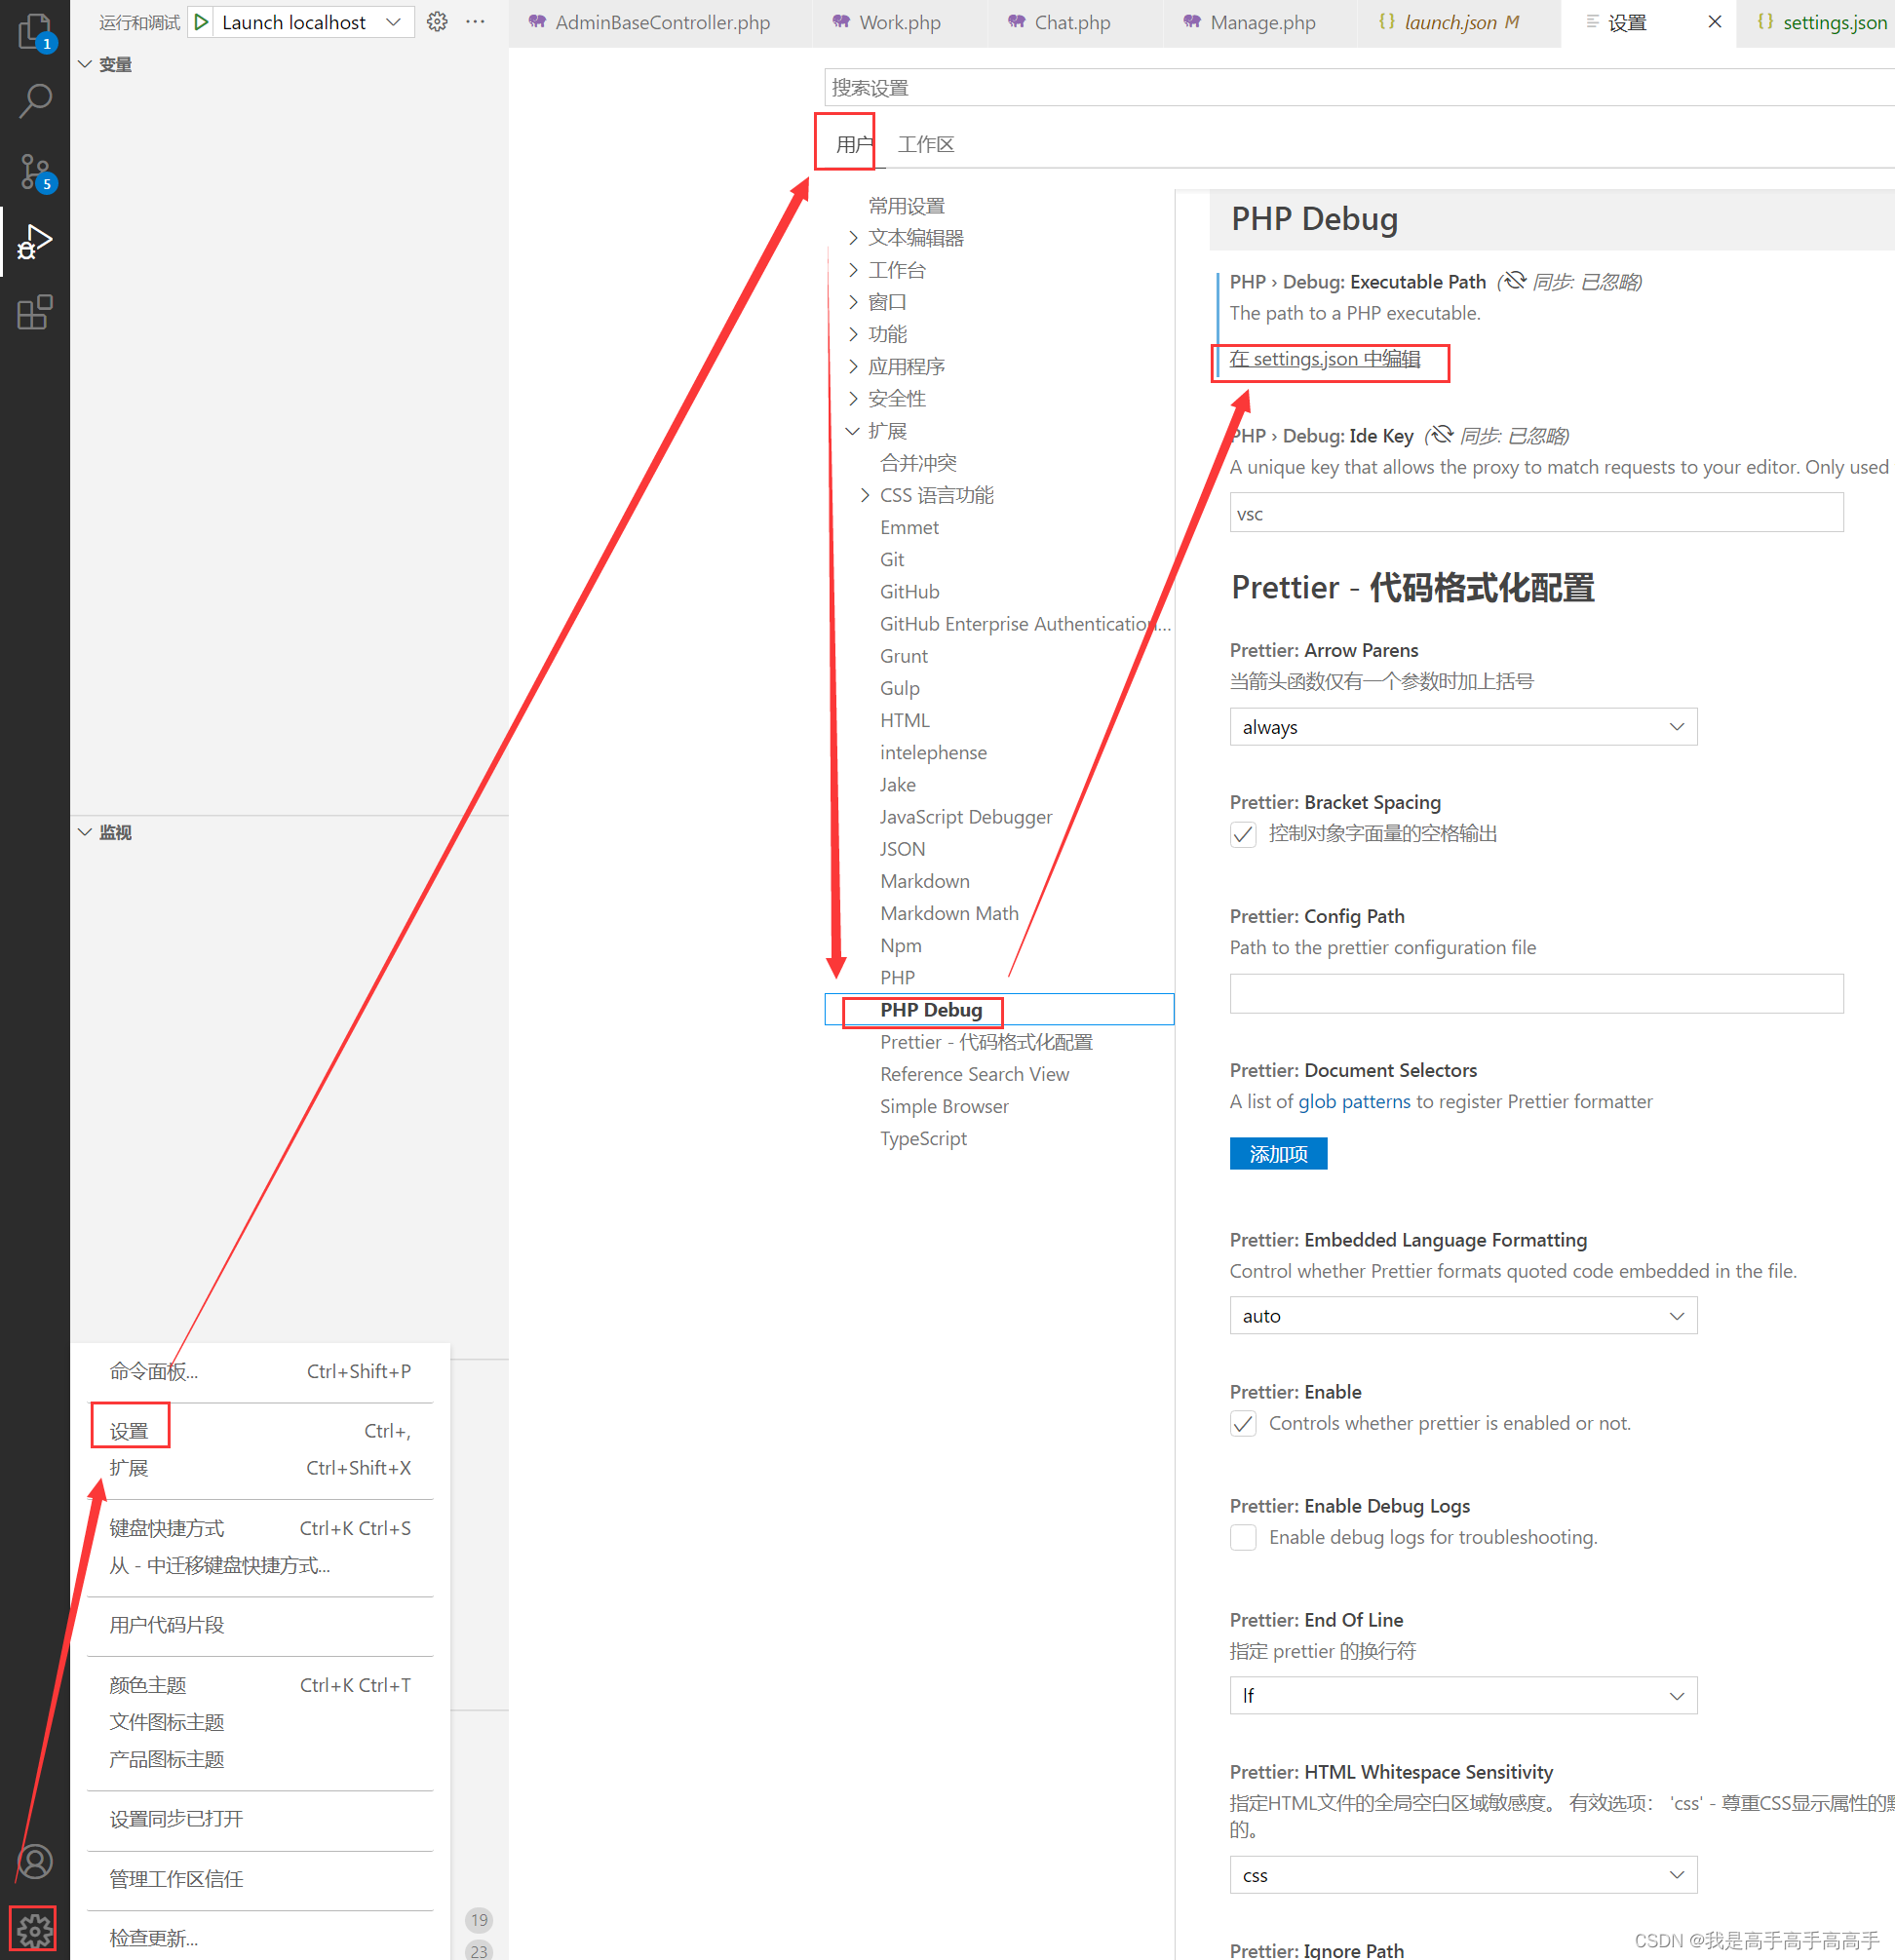Disable the Prettier Enable checkbox
This screenshot has height=1960, width=1895.
[x=1242, y=1423]
